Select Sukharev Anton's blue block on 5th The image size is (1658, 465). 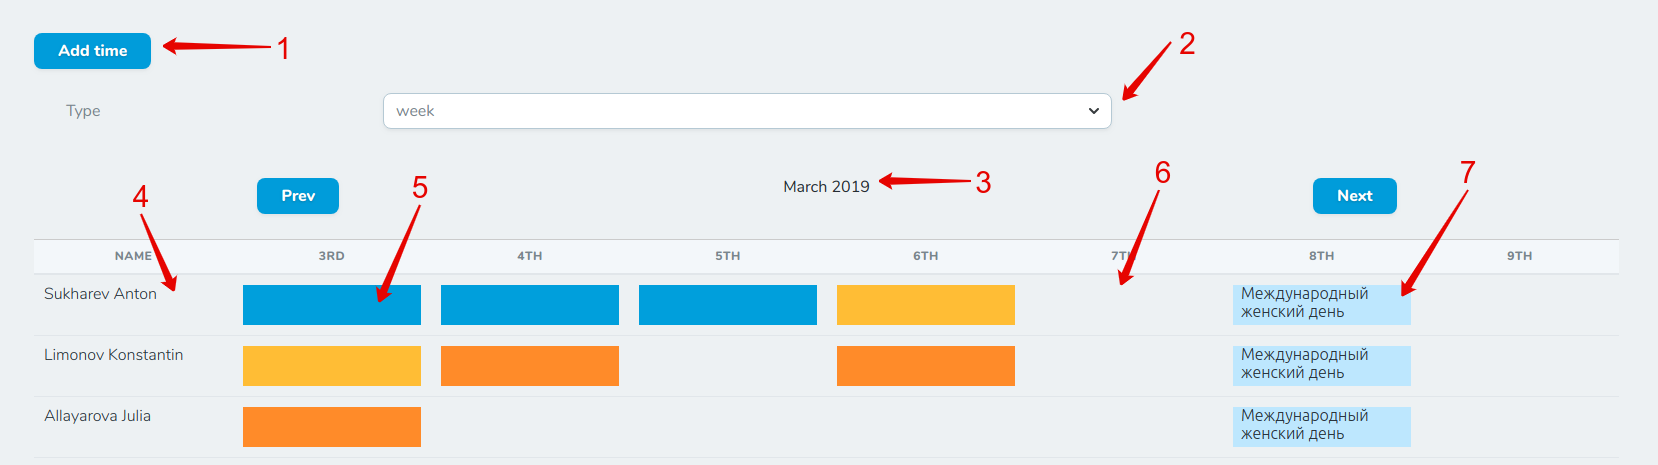(x=727, y=305)
